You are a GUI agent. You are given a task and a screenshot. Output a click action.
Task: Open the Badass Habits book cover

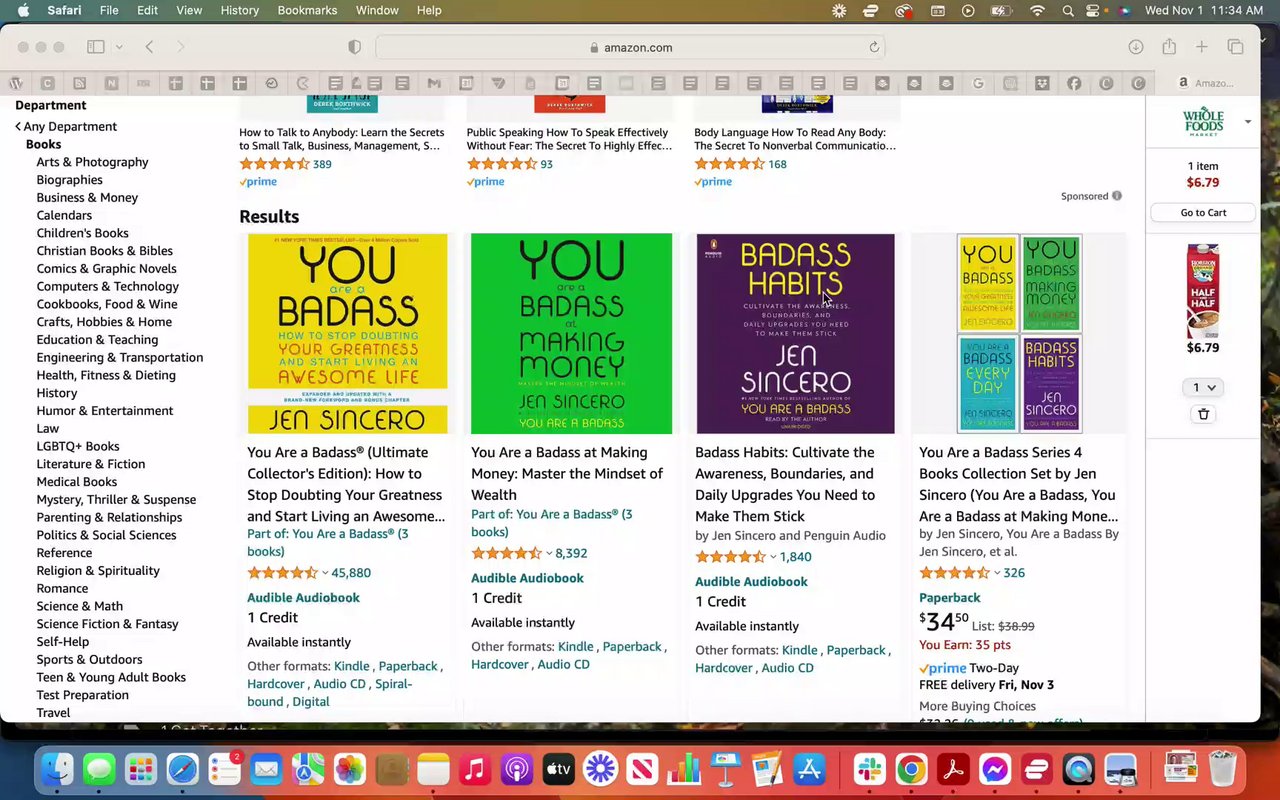(796, 333)
